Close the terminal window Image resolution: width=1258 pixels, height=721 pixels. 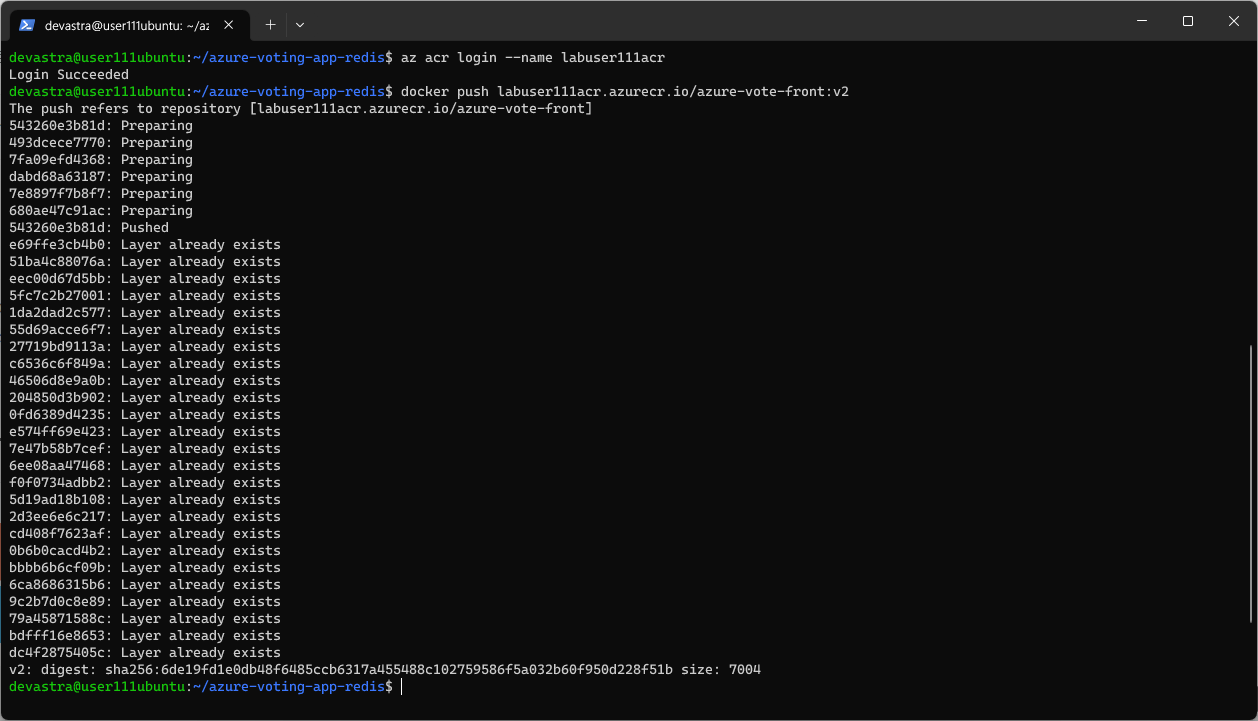click(x=1234, y=21)
